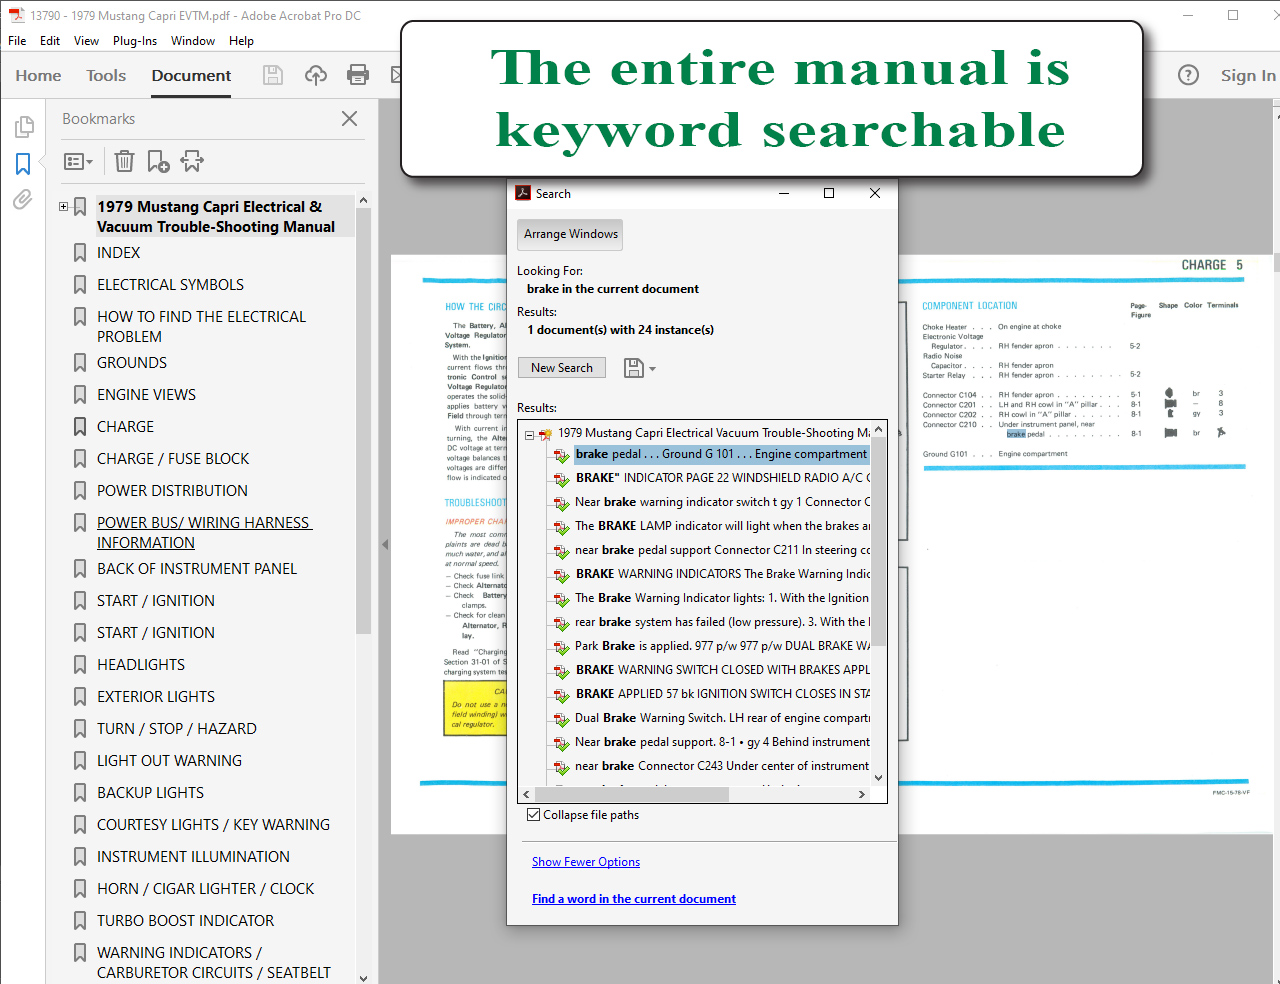Screen dimensions: 1280x984
Task: Click the Arrange Windows button
Action: pos(571,234)
